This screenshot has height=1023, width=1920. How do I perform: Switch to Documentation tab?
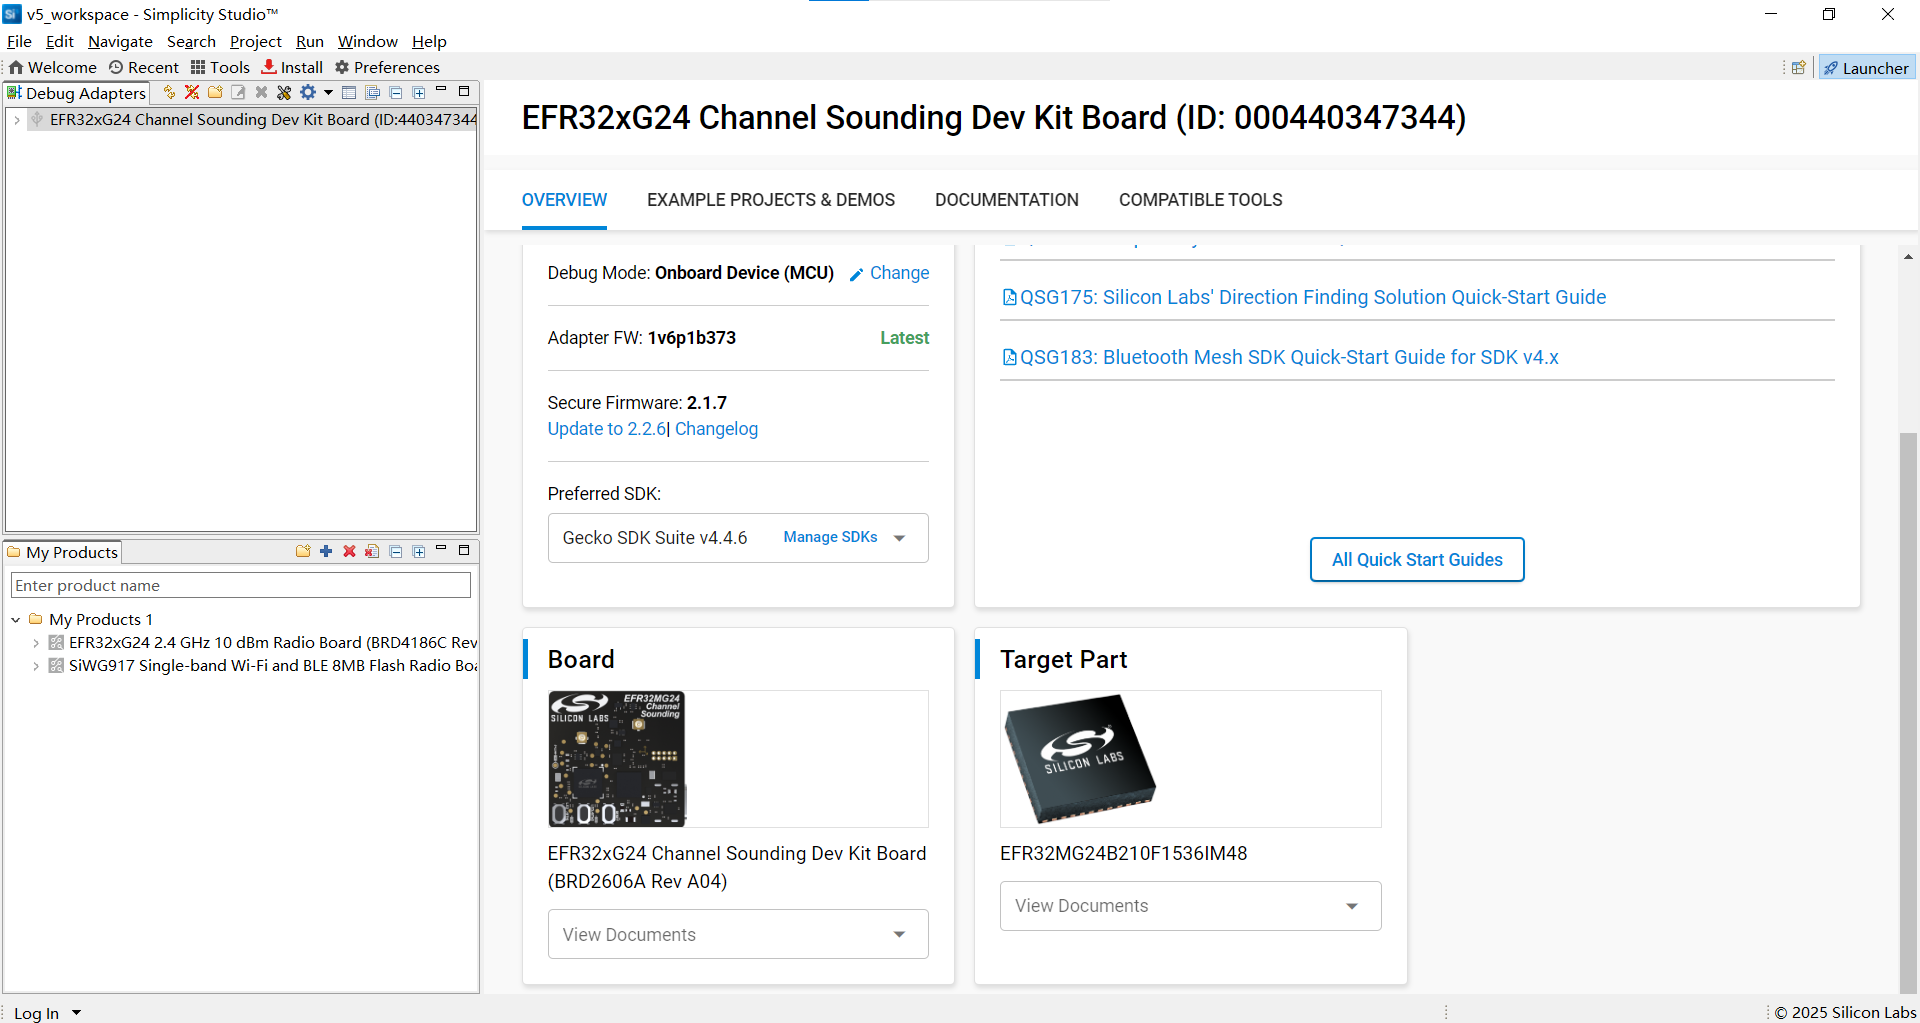(x=1007, y=200)
